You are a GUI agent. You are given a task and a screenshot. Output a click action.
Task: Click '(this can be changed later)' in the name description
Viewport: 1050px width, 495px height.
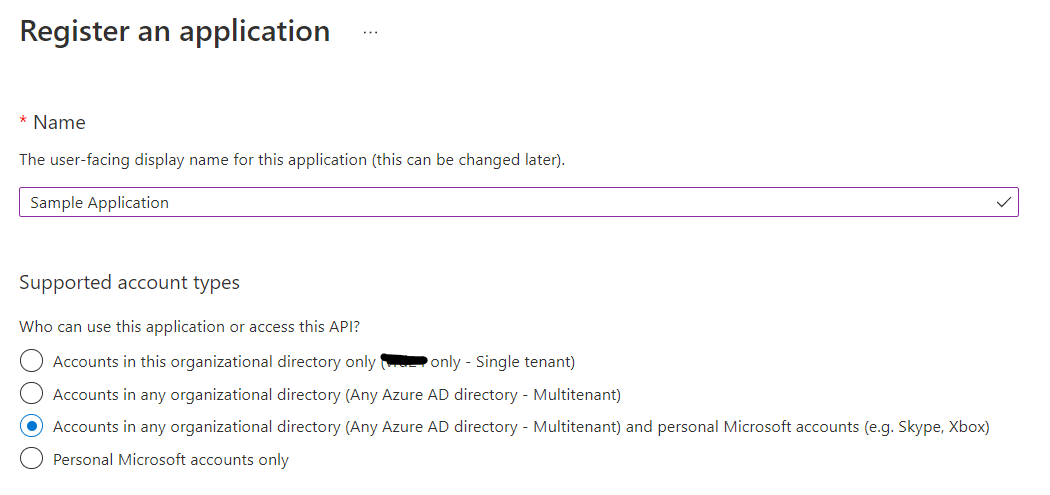(x=468, y=160)
